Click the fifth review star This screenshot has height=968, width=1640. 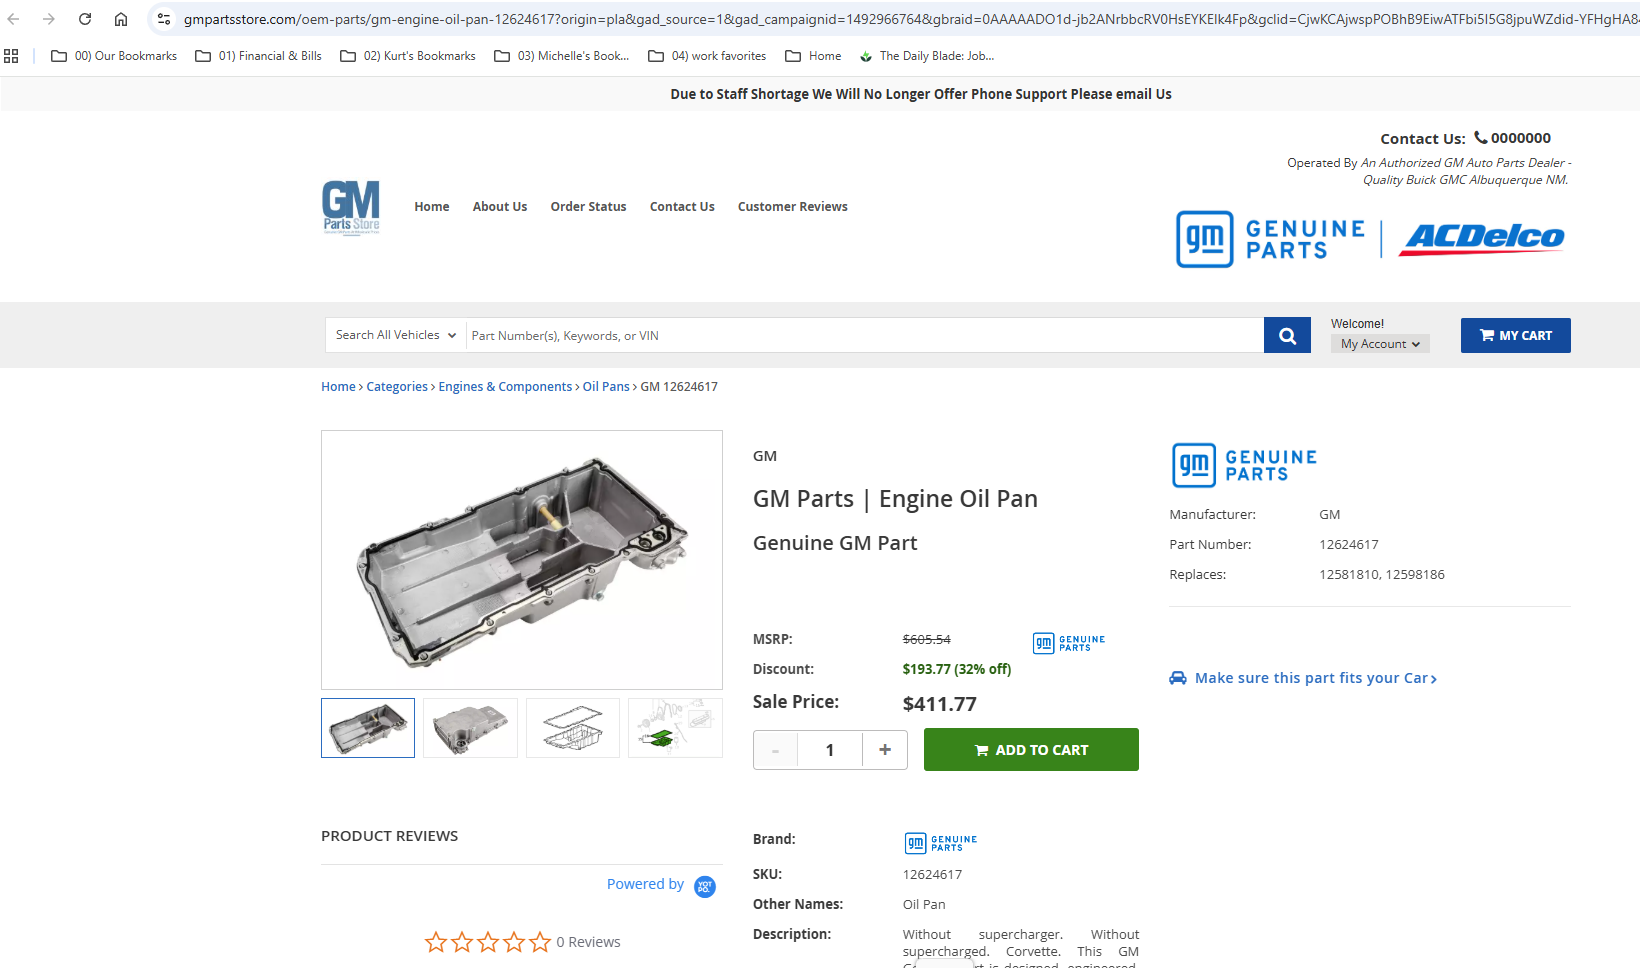coord(540,942)
